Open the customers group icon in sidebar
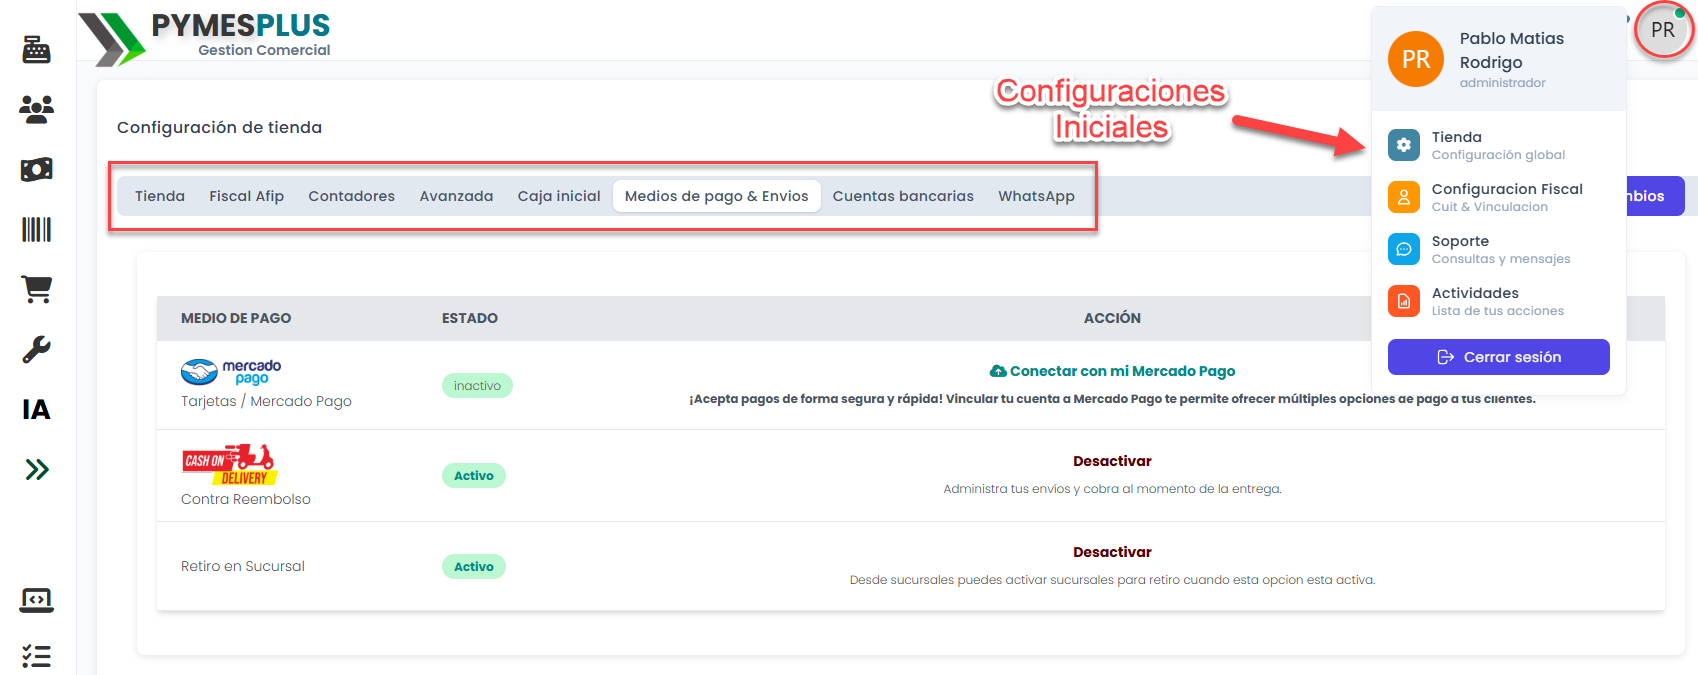This screenshot has height=675, width=1698. tap(36, 109)
